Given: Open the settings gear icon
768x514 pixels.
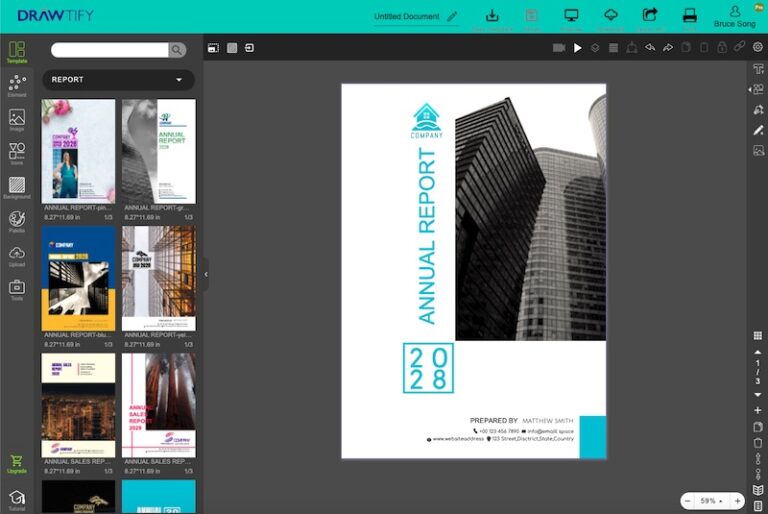Looking at the screenshot, I should pos(758,47).
